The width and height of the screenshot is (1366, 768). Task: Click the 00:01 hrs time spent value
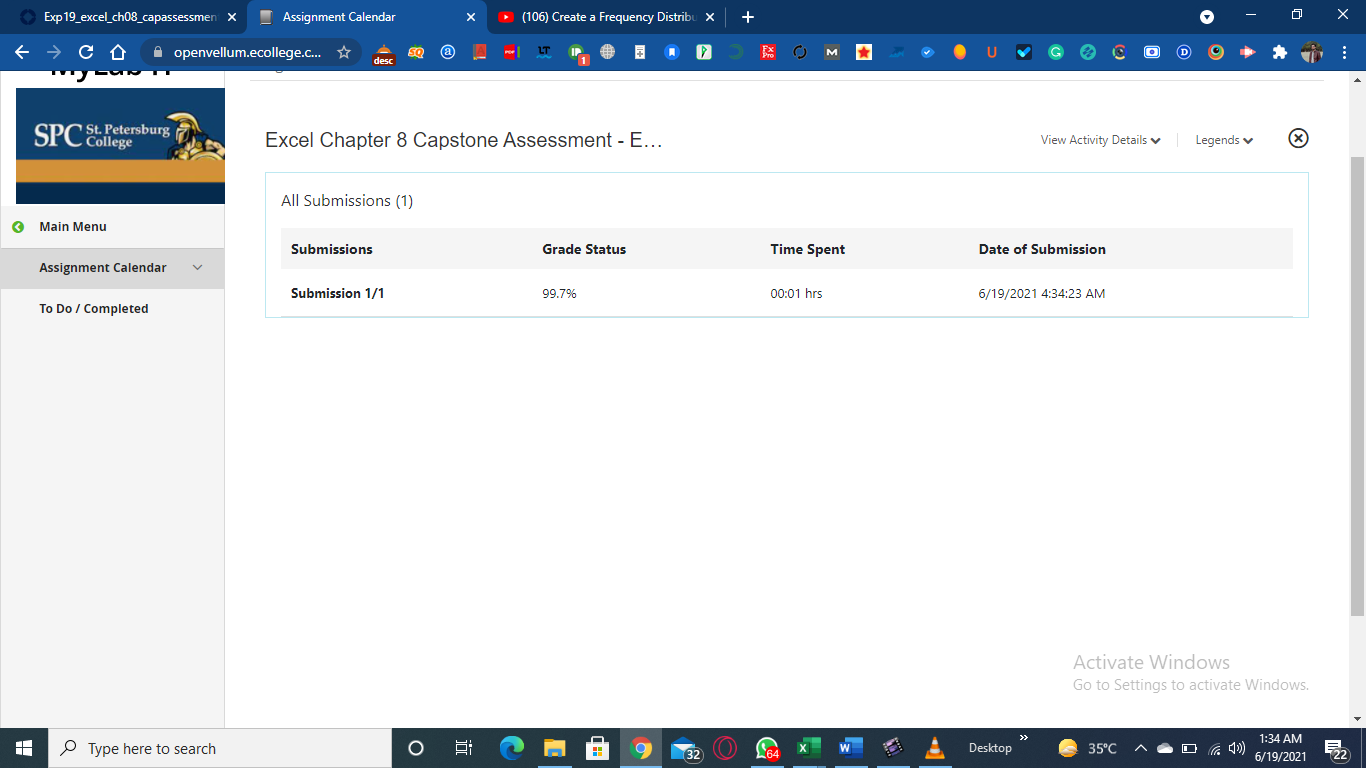tap(796, 294)
